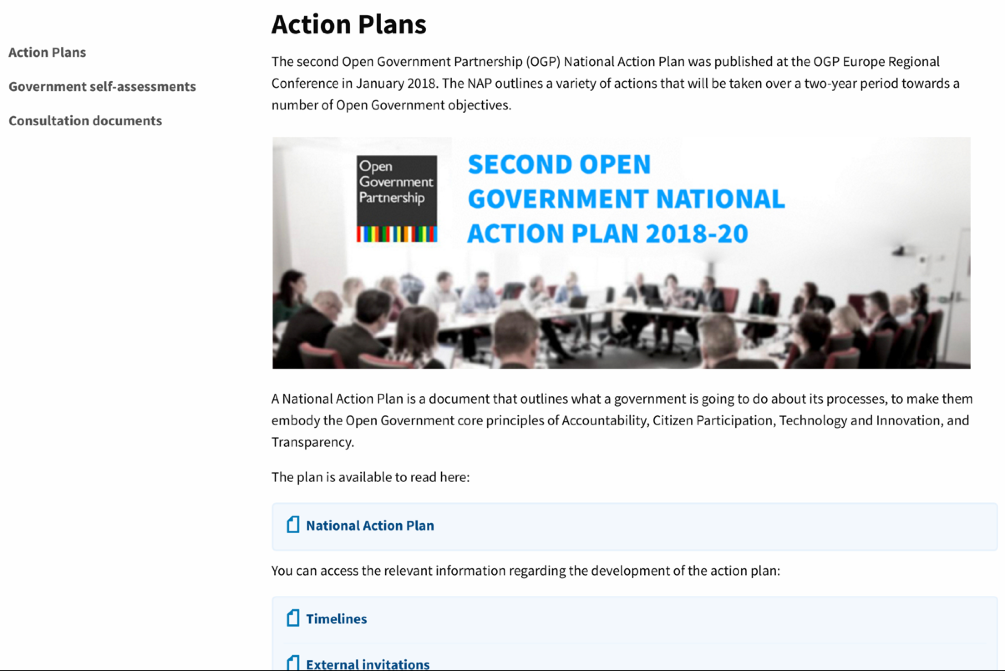Open Government self-assessments sidebar item
The width and height of the screenshot is (1005, 671).
tap(102, 87)
